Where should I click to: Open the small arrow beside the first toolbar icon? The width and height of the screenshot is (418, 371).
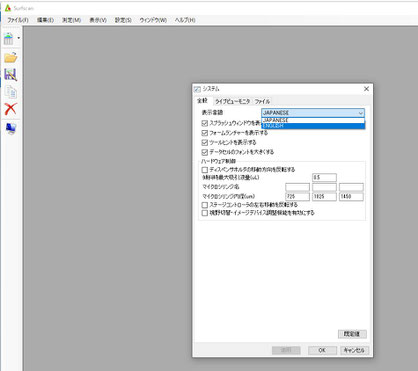pyautogui.click(x=18, y=38)
